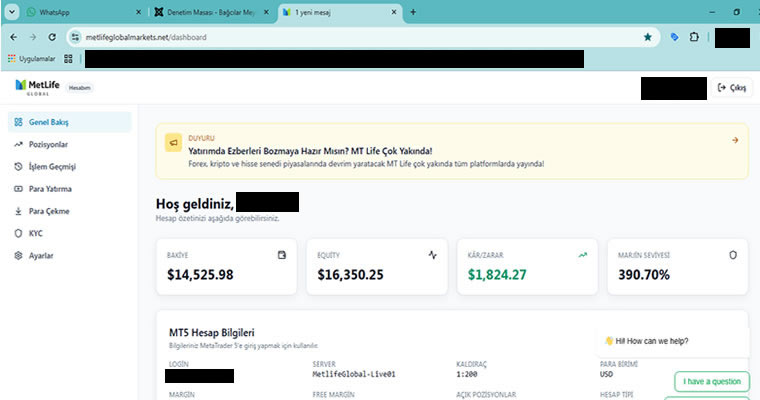The height and width of the screenshot is (400, 760).
Task: Click the shield icon on Marjin Seviyesi card
Action: 733,255
